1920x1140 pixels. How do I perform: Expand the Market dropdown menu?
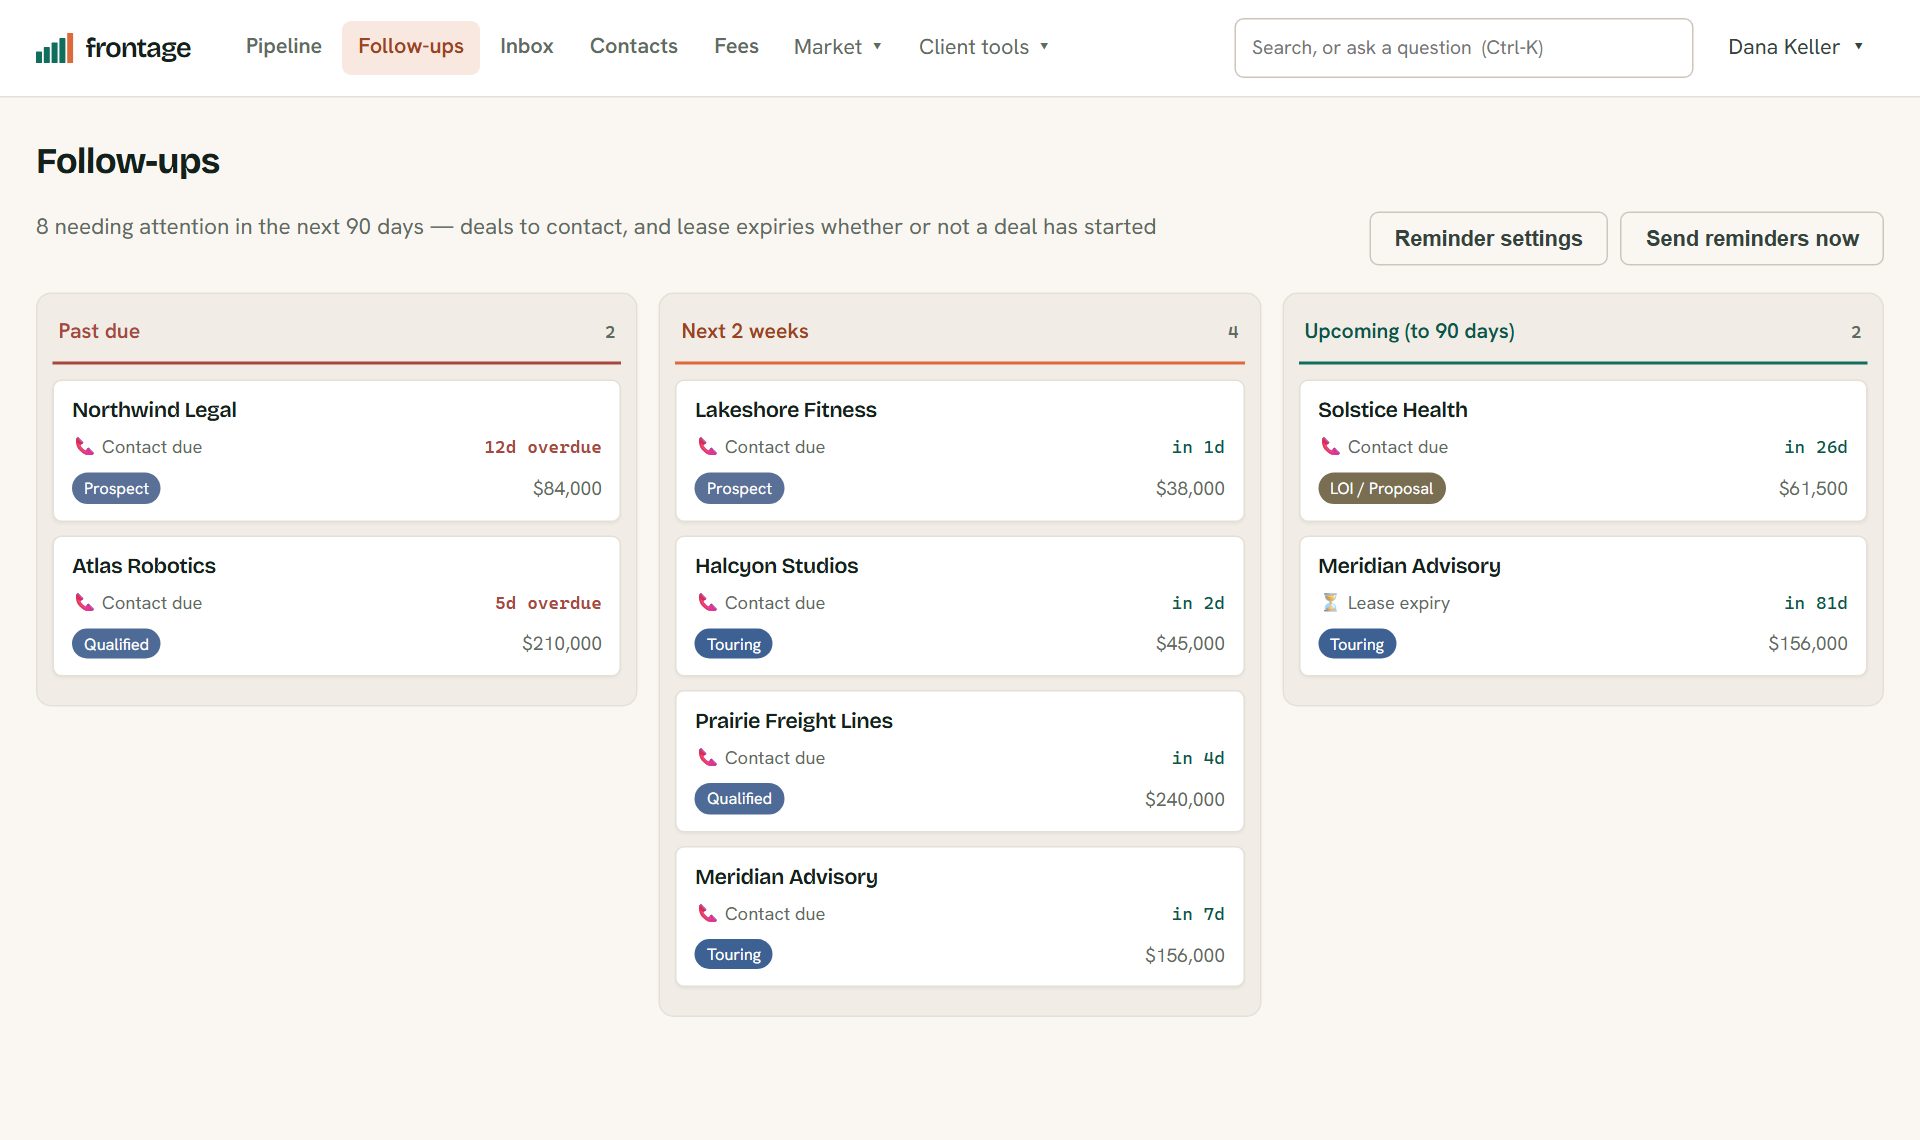838,47
